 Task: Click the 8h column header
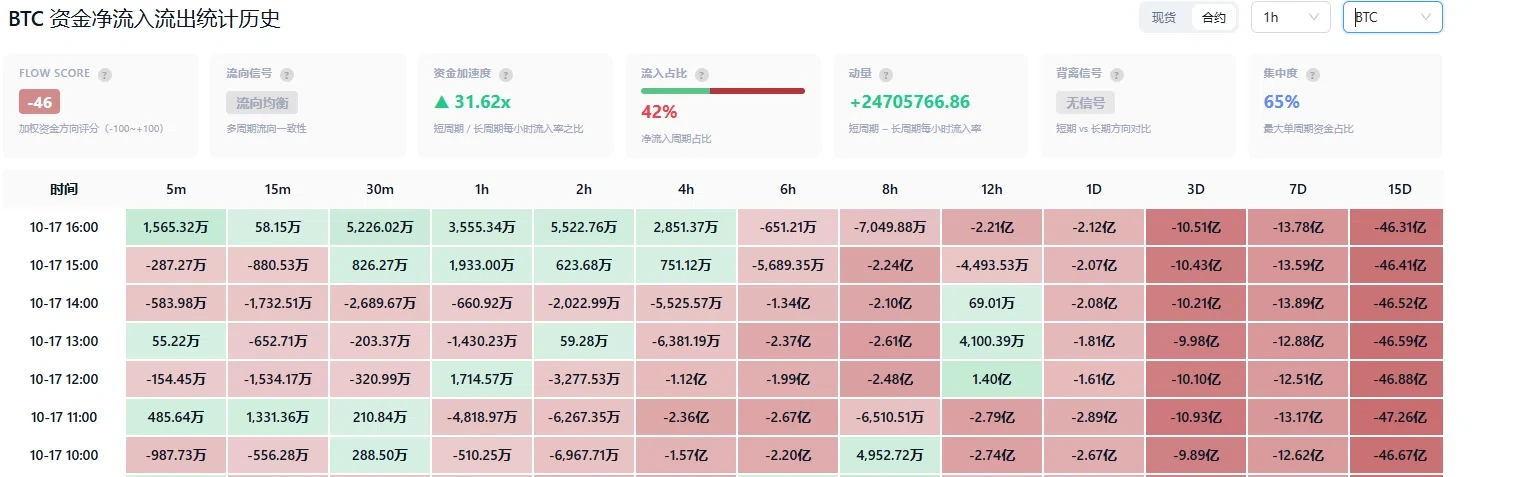890,189
